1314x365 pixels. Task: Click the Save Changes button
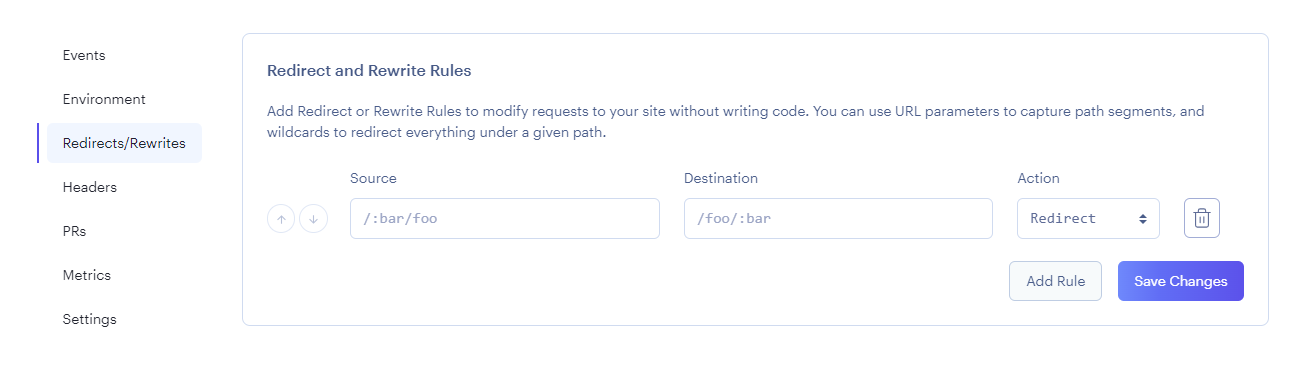pos(1181,281)
